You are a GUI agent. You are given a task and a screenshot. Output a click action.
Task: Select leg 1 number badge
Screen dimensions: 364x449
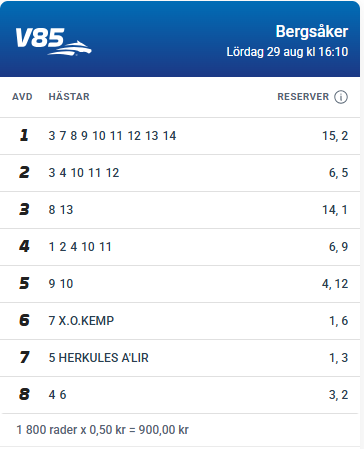click(x=24, y=136)
